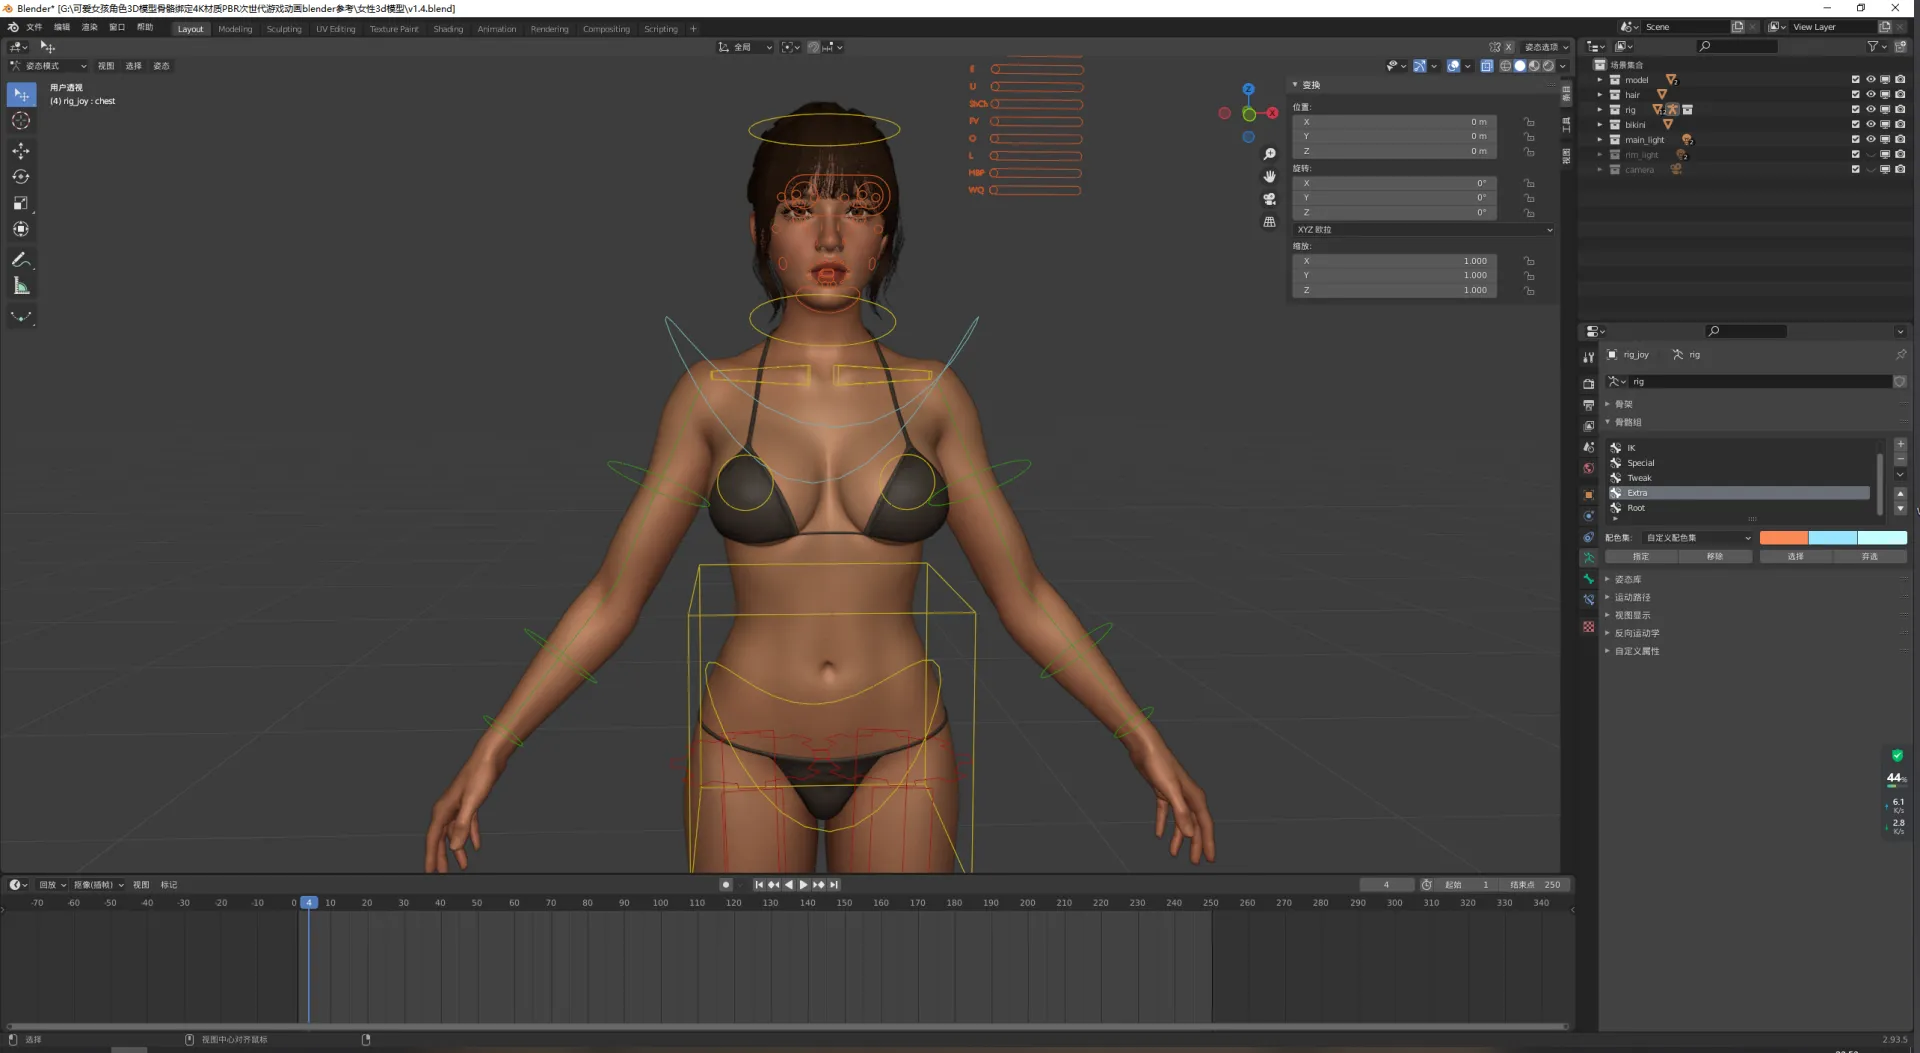Viewport: 1920px width, 1053px height.
Task: Choose the Measure ruler tool
Action: 21,287
